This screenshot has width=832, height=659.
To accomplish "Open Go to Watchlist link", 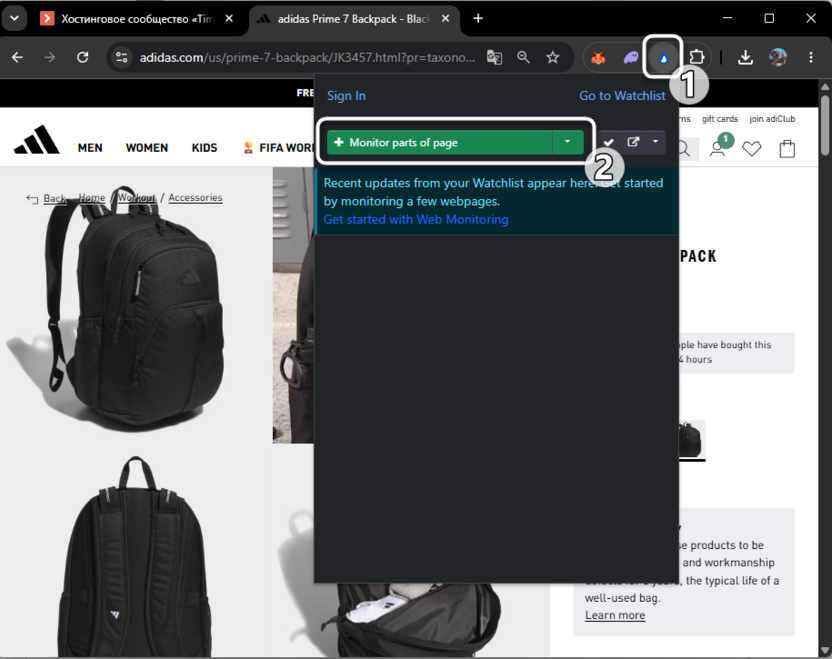I will coord(622,96).
